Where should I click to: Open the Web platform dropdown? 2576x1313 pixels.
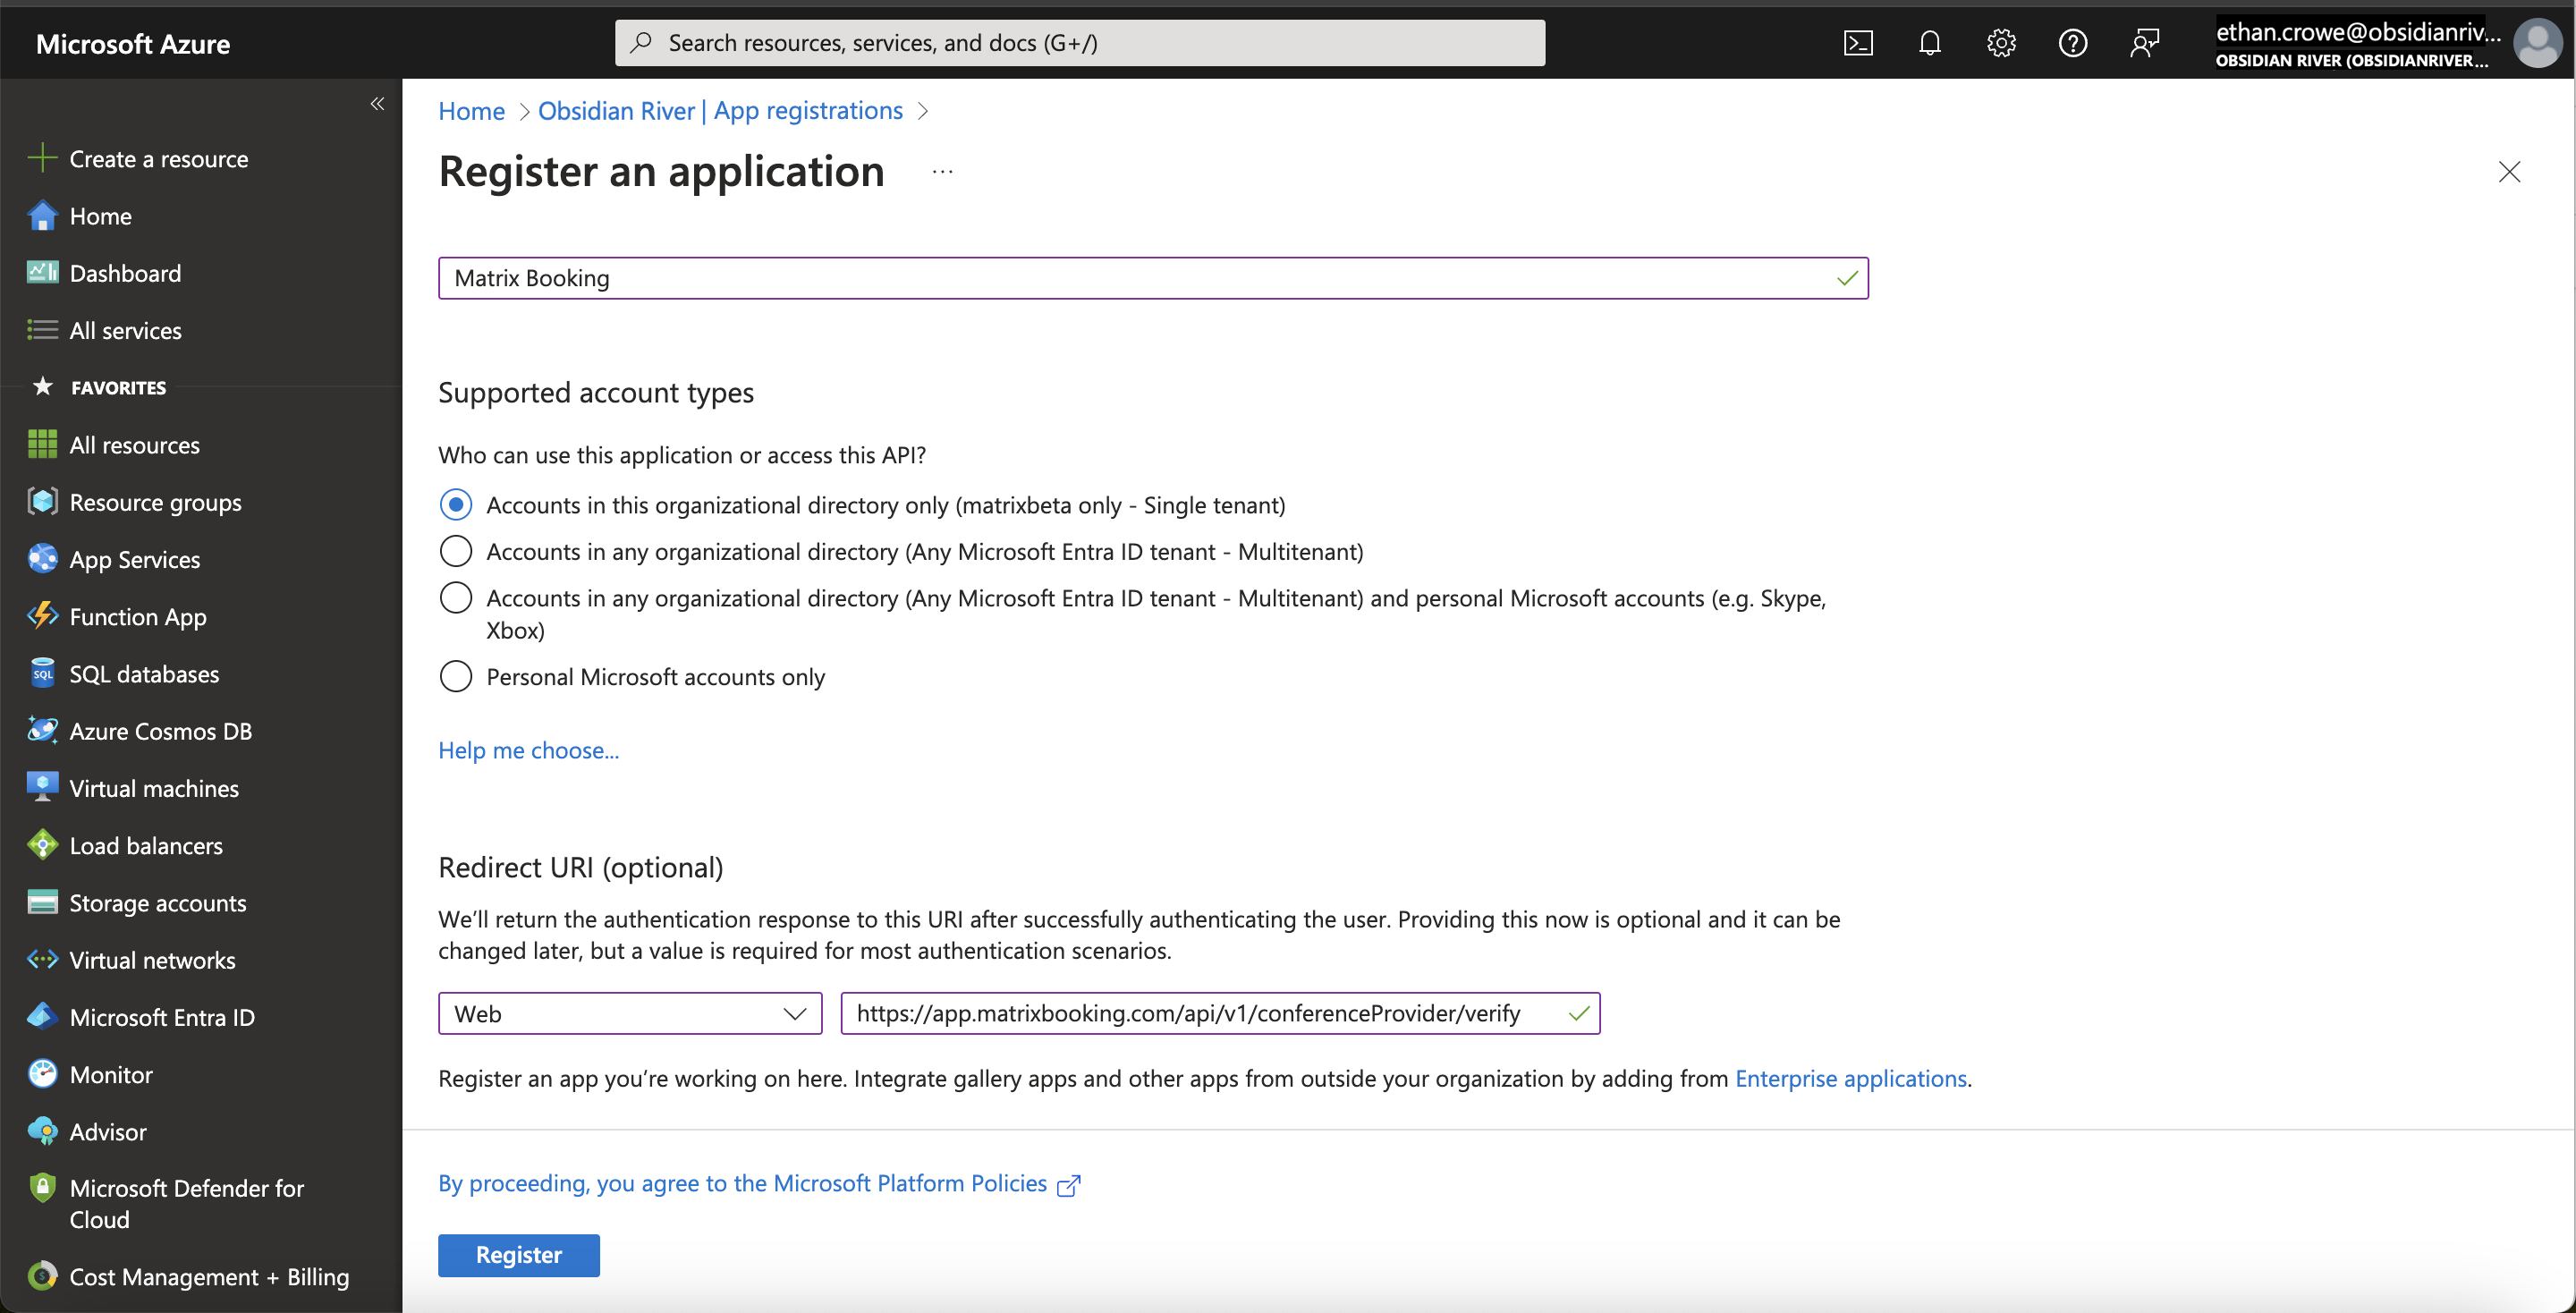click(629, 1013)
